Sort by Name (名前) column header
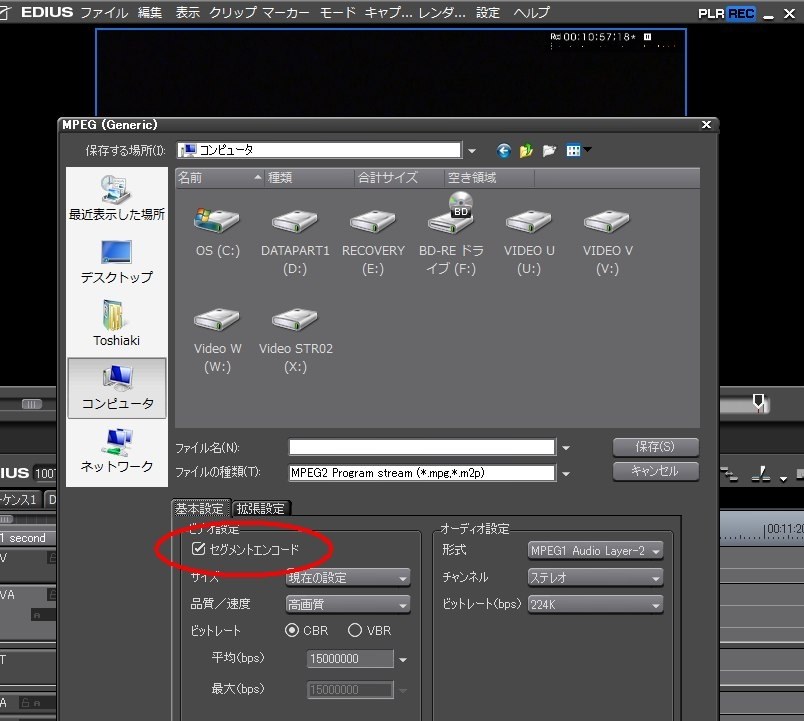The width and height of the screenshot is (804, 721). pos(219,178)
